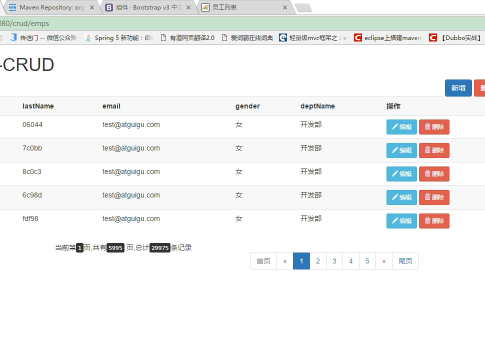
Task: Click the edit button for row 06044
Action: [401, 127]
